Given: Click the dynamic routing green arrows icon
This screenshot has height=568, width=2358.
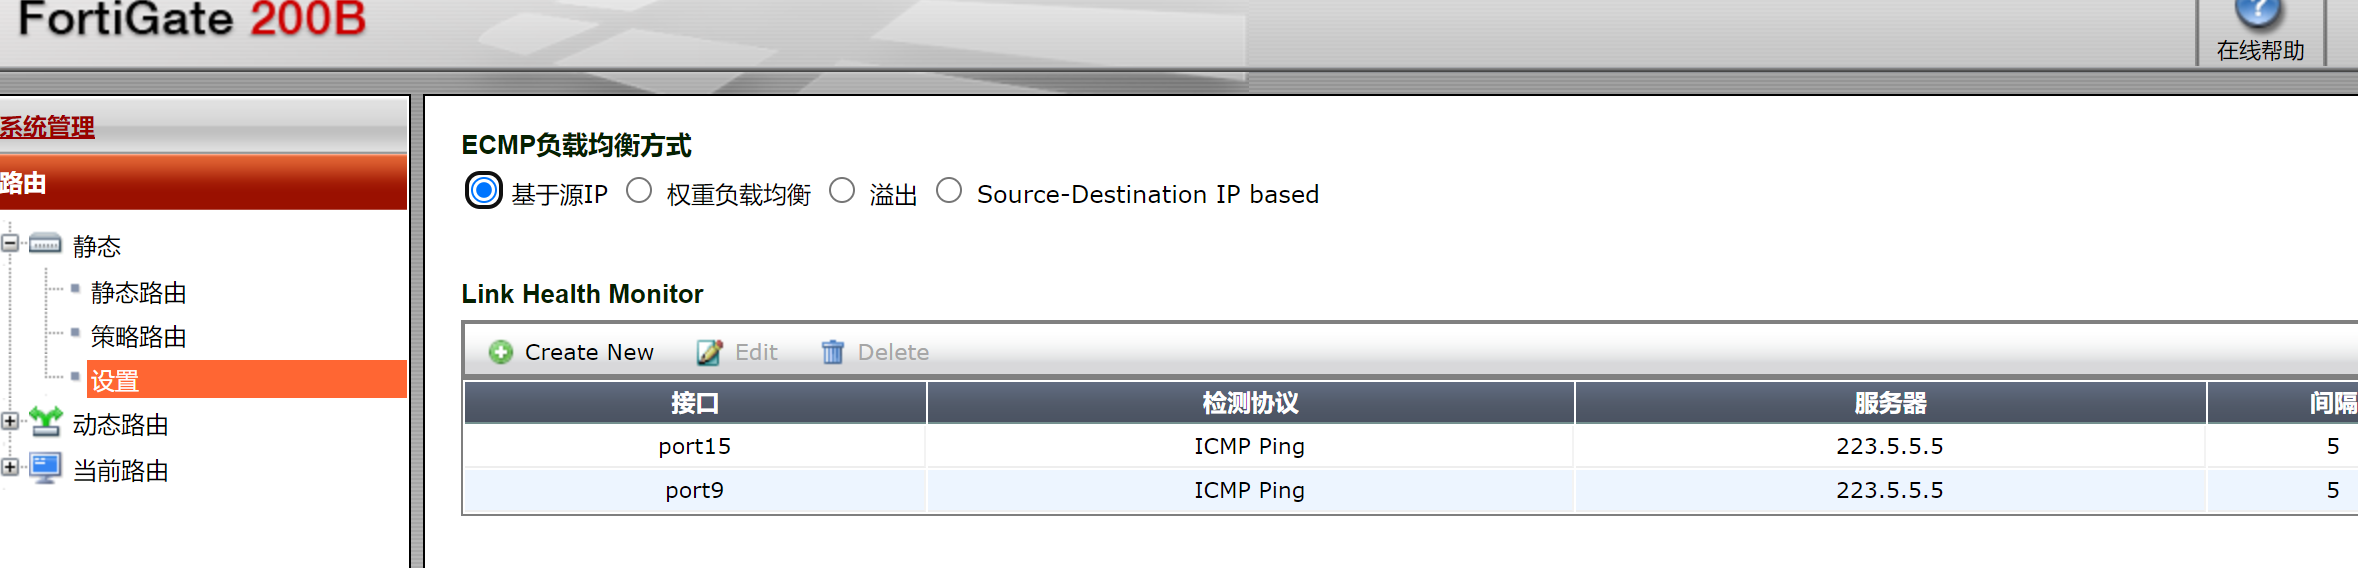Looking at the screenshot, I should tap(45, 422).
